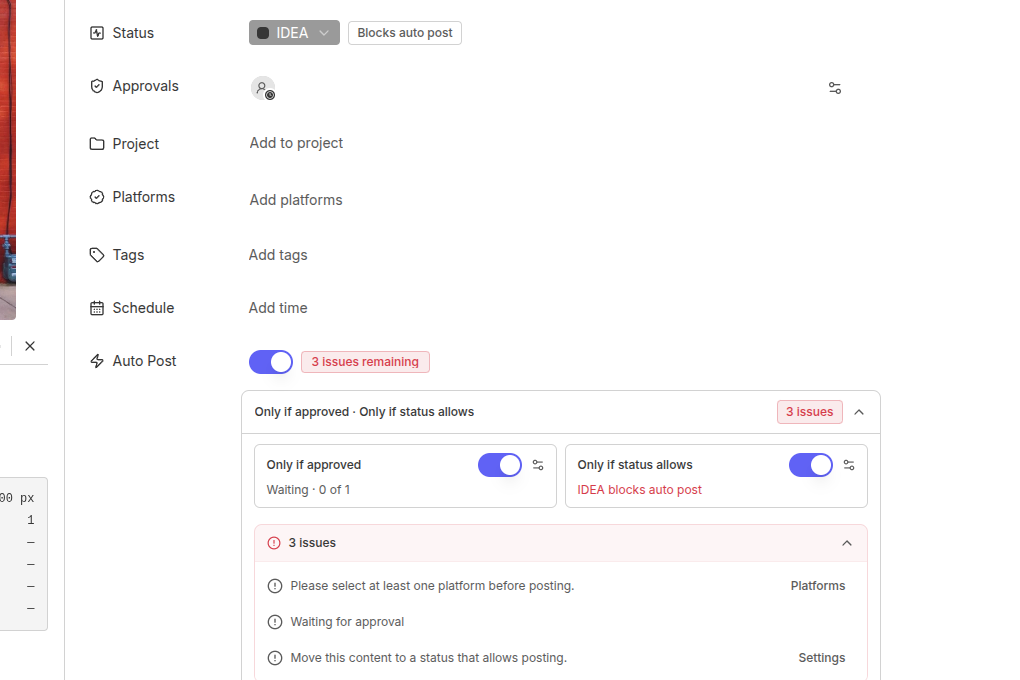Click the image thumbnail on the left edge
The width and height of the screenshot is (1020, 680).
click(8, 159)
